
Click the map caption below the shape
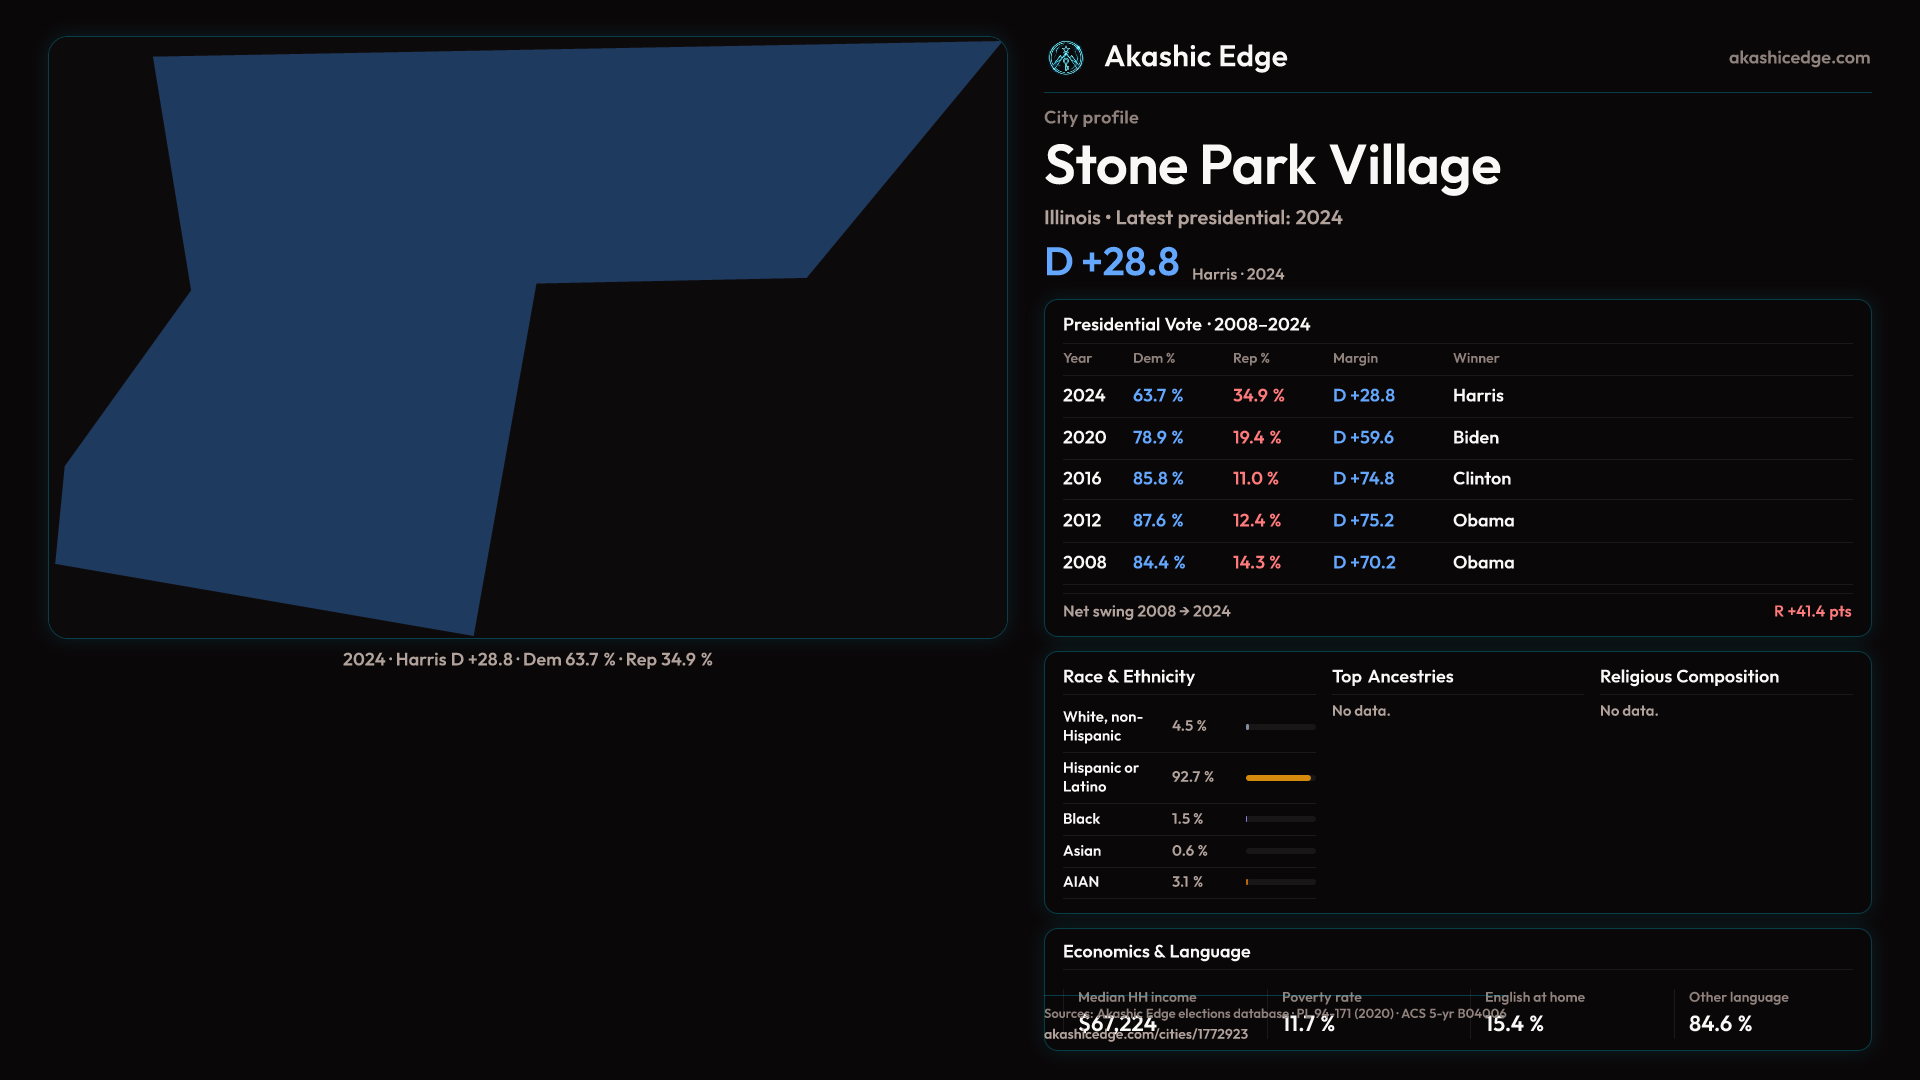click(x=527, y=660)
